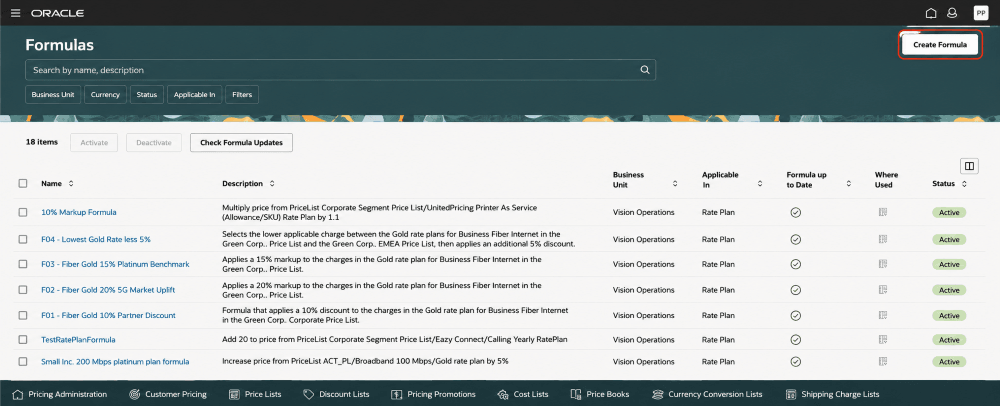
Task: Click up-to-date checkmark for TestRatePlanFormula
Action: tap(795, 340)
